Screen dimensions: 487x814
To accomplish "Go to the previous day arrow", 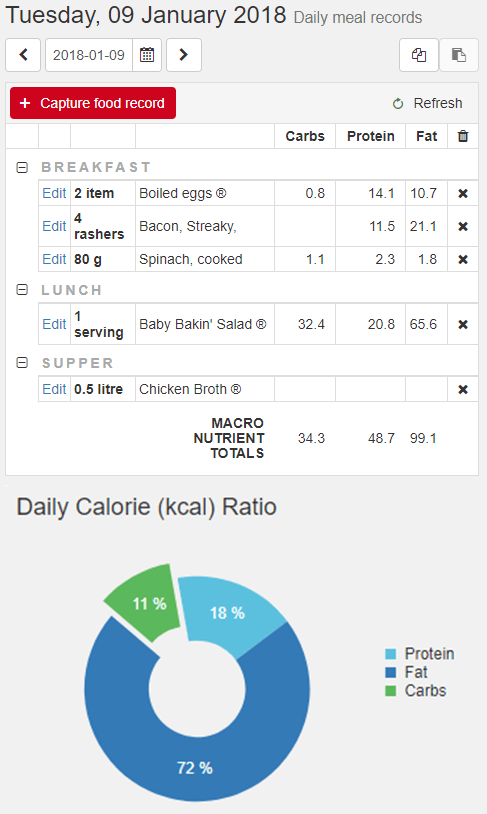I will pos(23,55).
